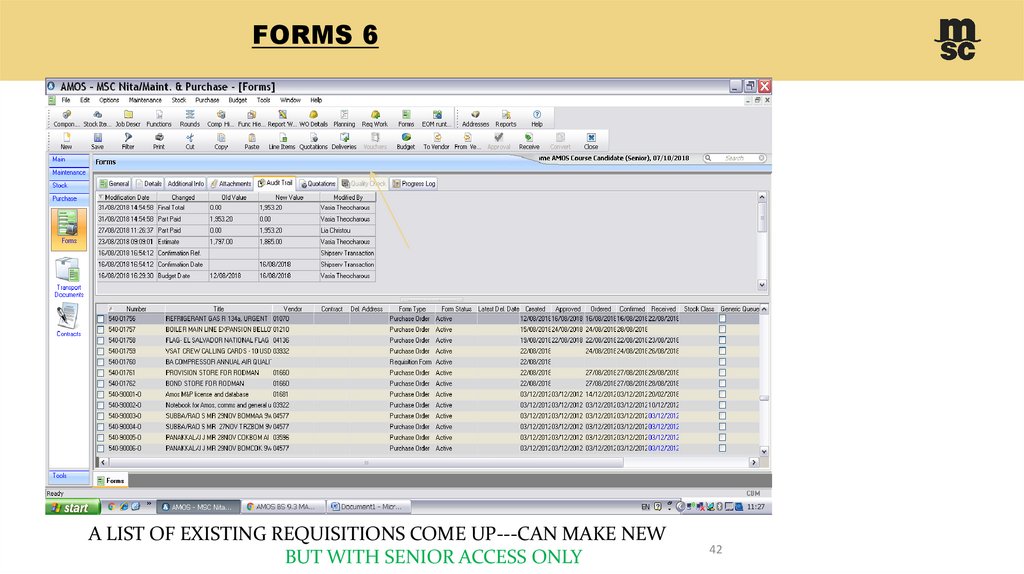The width and height of the screenshot is (1024, 574).
Task: Select the REFRIGERANT GAS R 134a row
Action: pos(428,319)
